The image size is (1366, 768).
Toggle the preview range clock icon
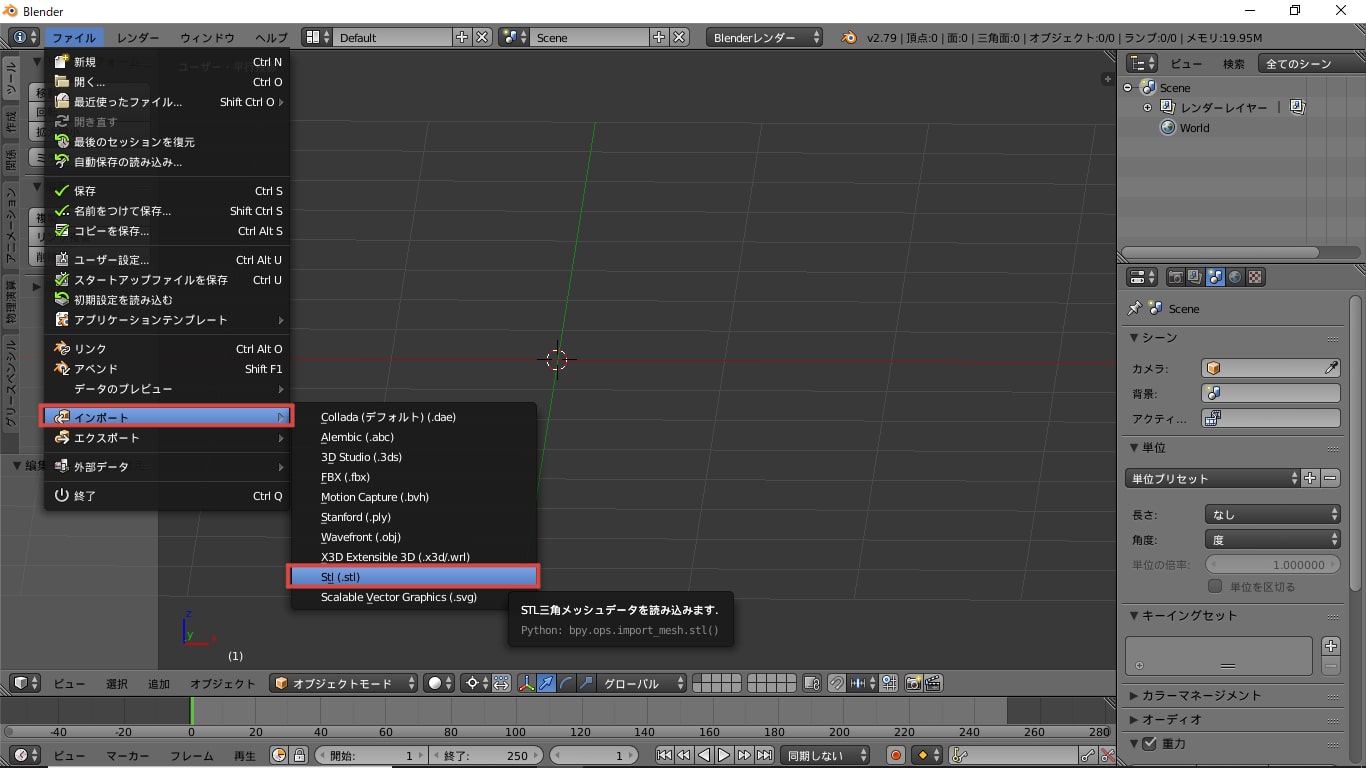coord(279,755)
